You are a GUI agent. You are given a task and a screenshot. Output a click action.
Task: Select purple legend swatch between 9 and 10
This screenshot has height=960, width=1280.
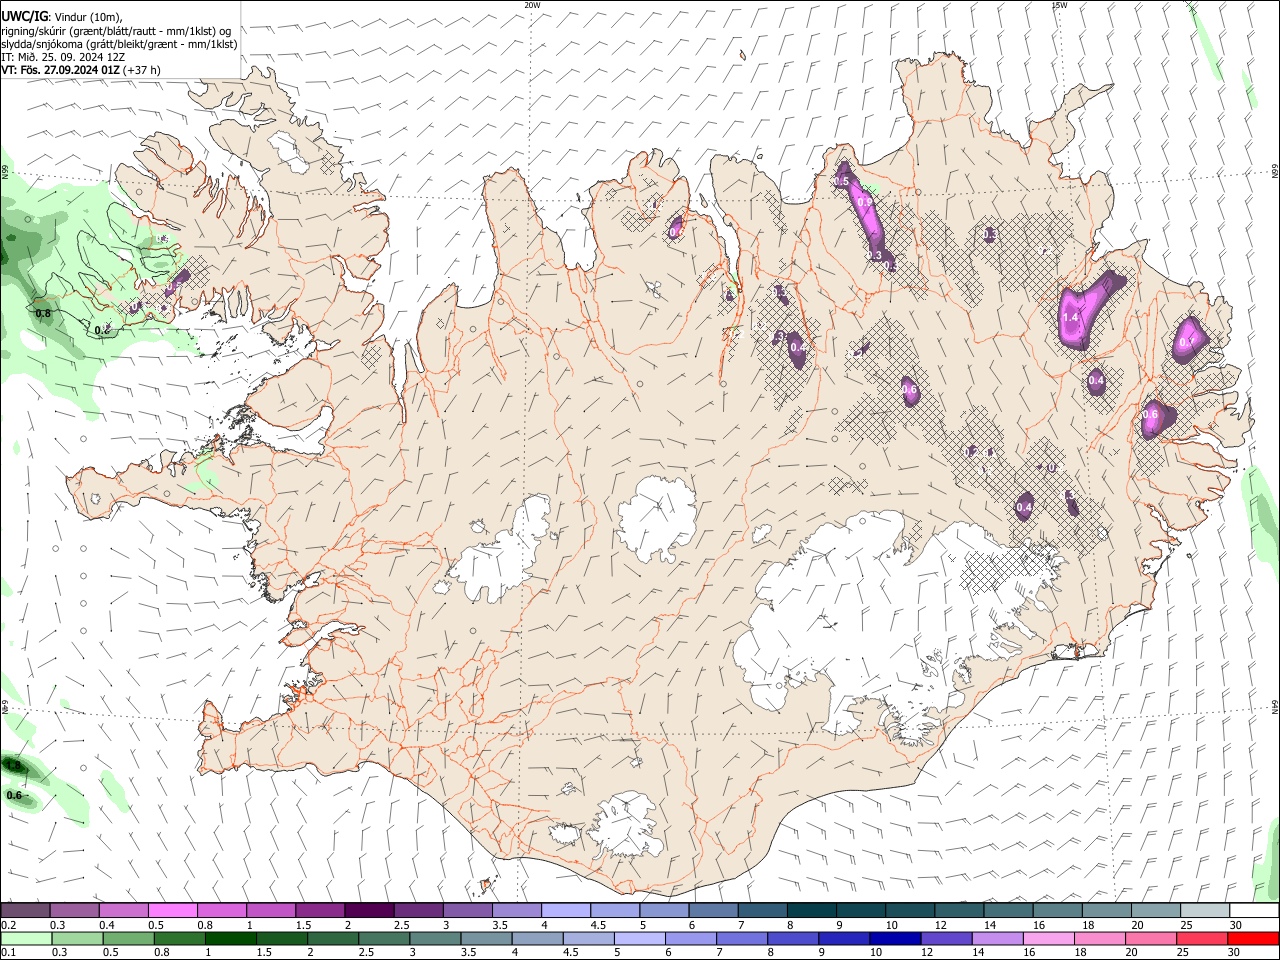tap(861, 910)
